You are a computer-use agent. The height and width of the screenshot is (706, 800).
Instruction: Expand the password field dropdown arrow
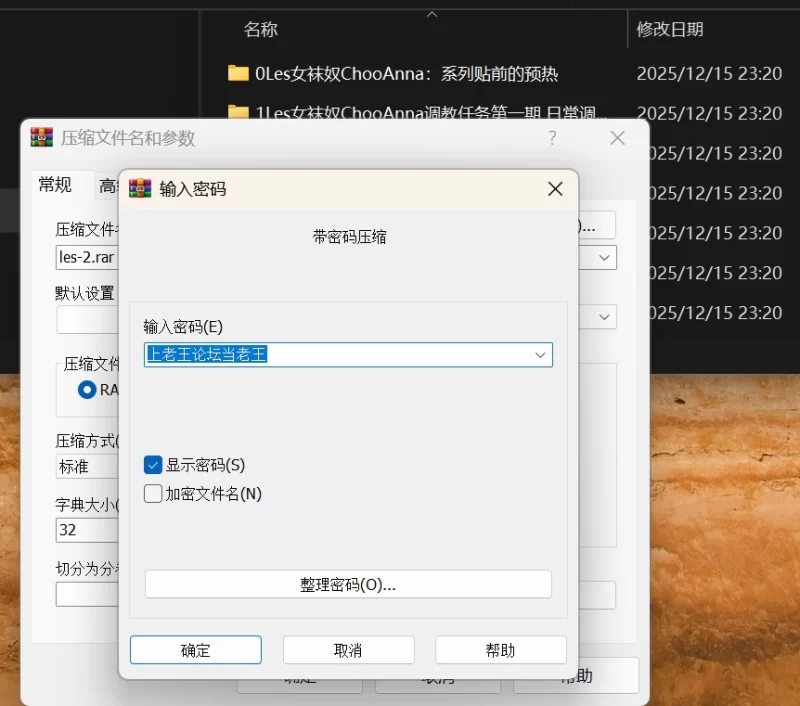540,355
